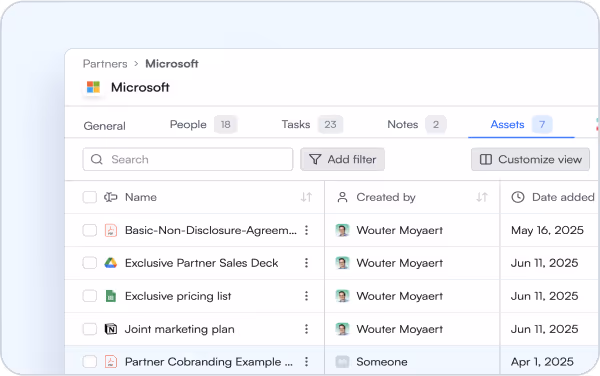Open Exclusive pricing list asset name
This screenshot has height=376, width=600.
click(178, 296)
